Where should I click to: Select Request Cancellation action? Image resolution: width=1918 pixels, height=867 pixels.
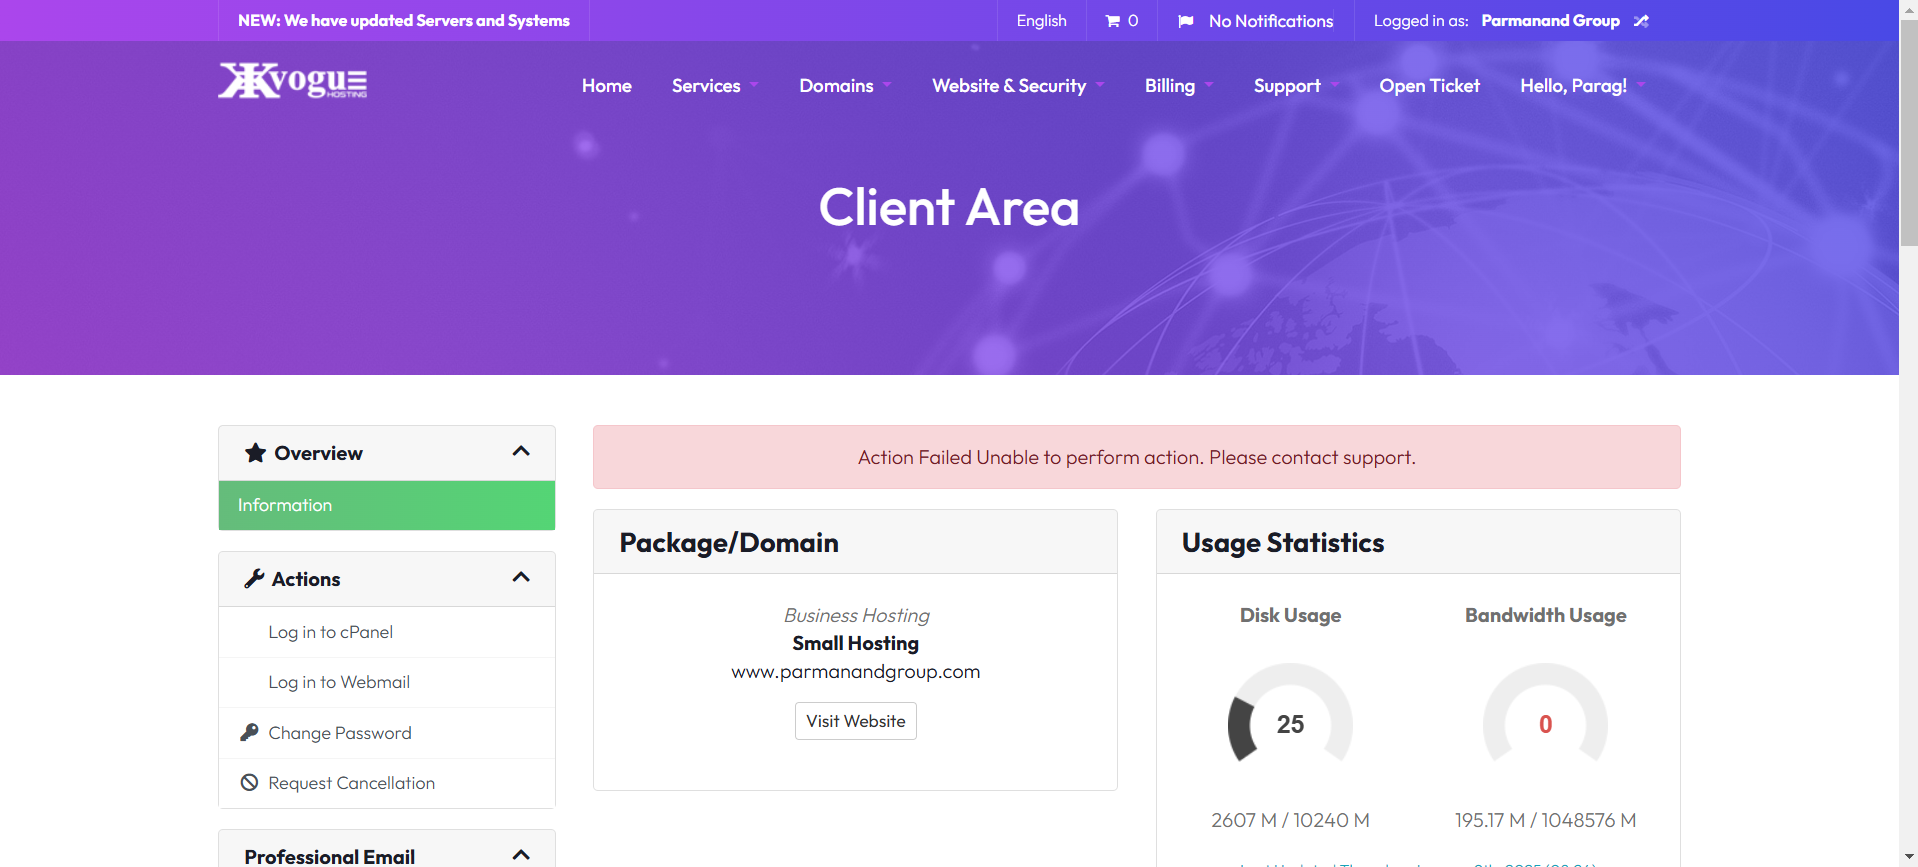pyautogui.click(x=387, y=783)
